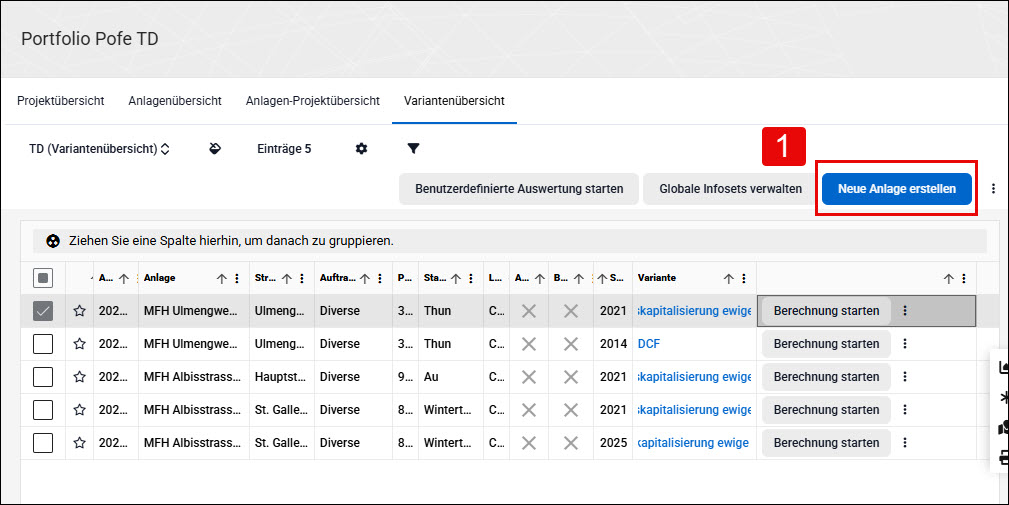Open the filter funnel icon
The width and height of the screenshot is (1009, 505).
coord(414,149)
